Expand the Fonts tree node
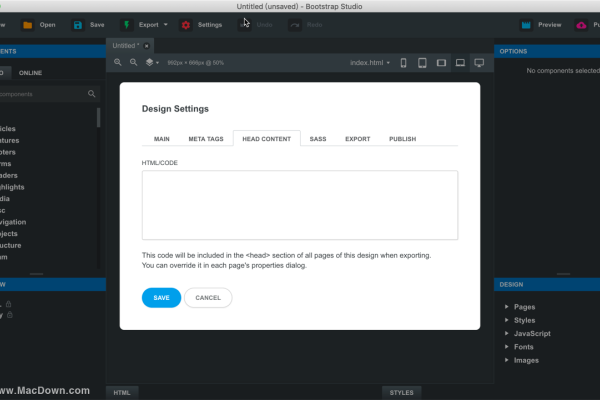The image size is (600, 400). [507, 347]
